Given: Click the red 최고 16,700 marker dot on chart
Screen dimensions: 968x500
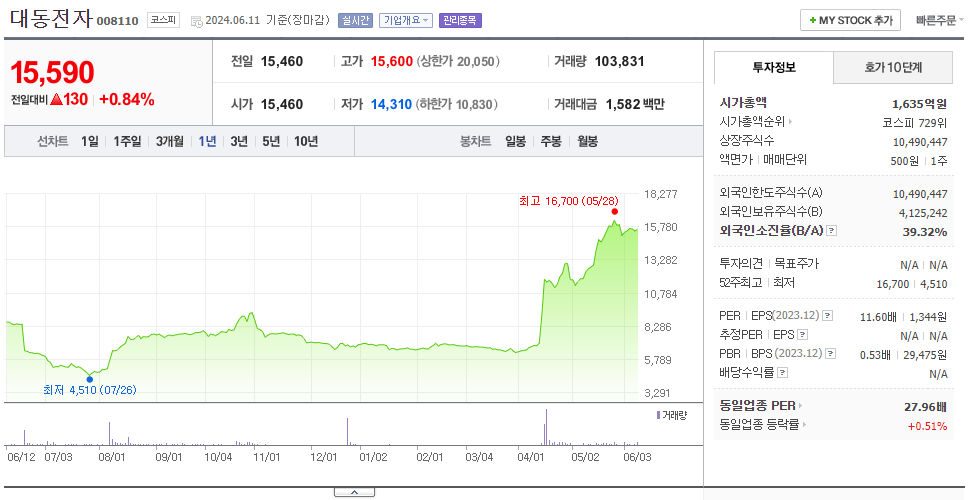Looking at the screenshot, I should (x=614, y=212).
